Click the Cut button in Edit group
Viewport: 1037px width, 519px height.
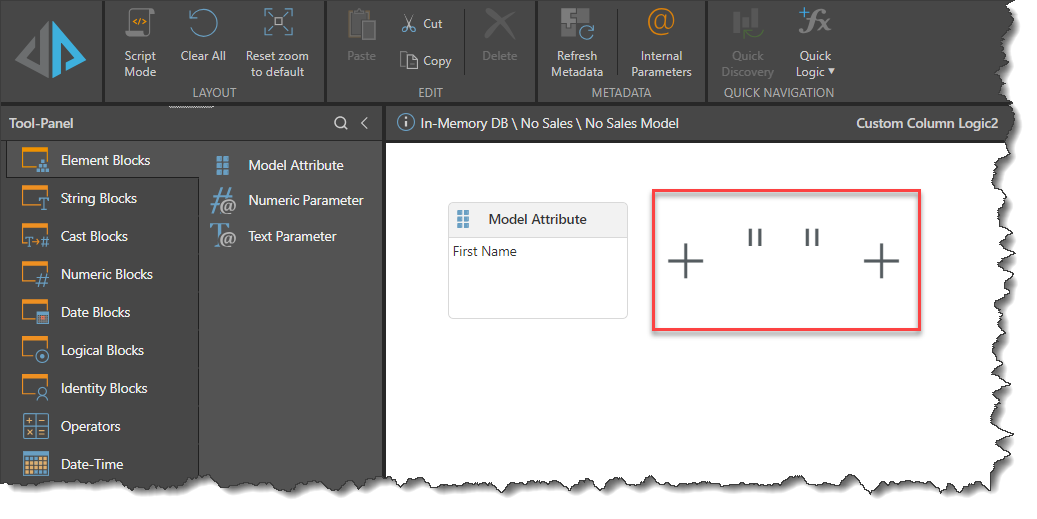click(421, 23)
